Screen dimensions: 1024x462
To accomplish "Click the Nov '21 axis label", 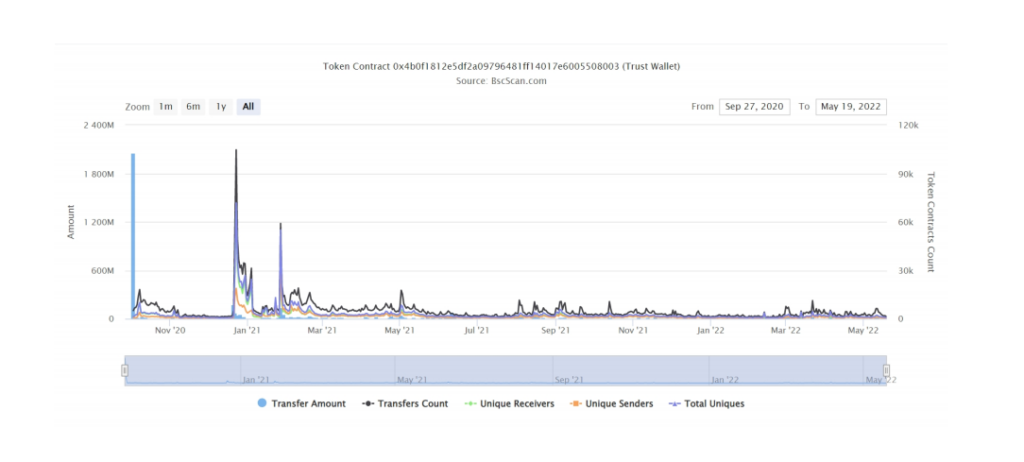I will pos(633,331).
